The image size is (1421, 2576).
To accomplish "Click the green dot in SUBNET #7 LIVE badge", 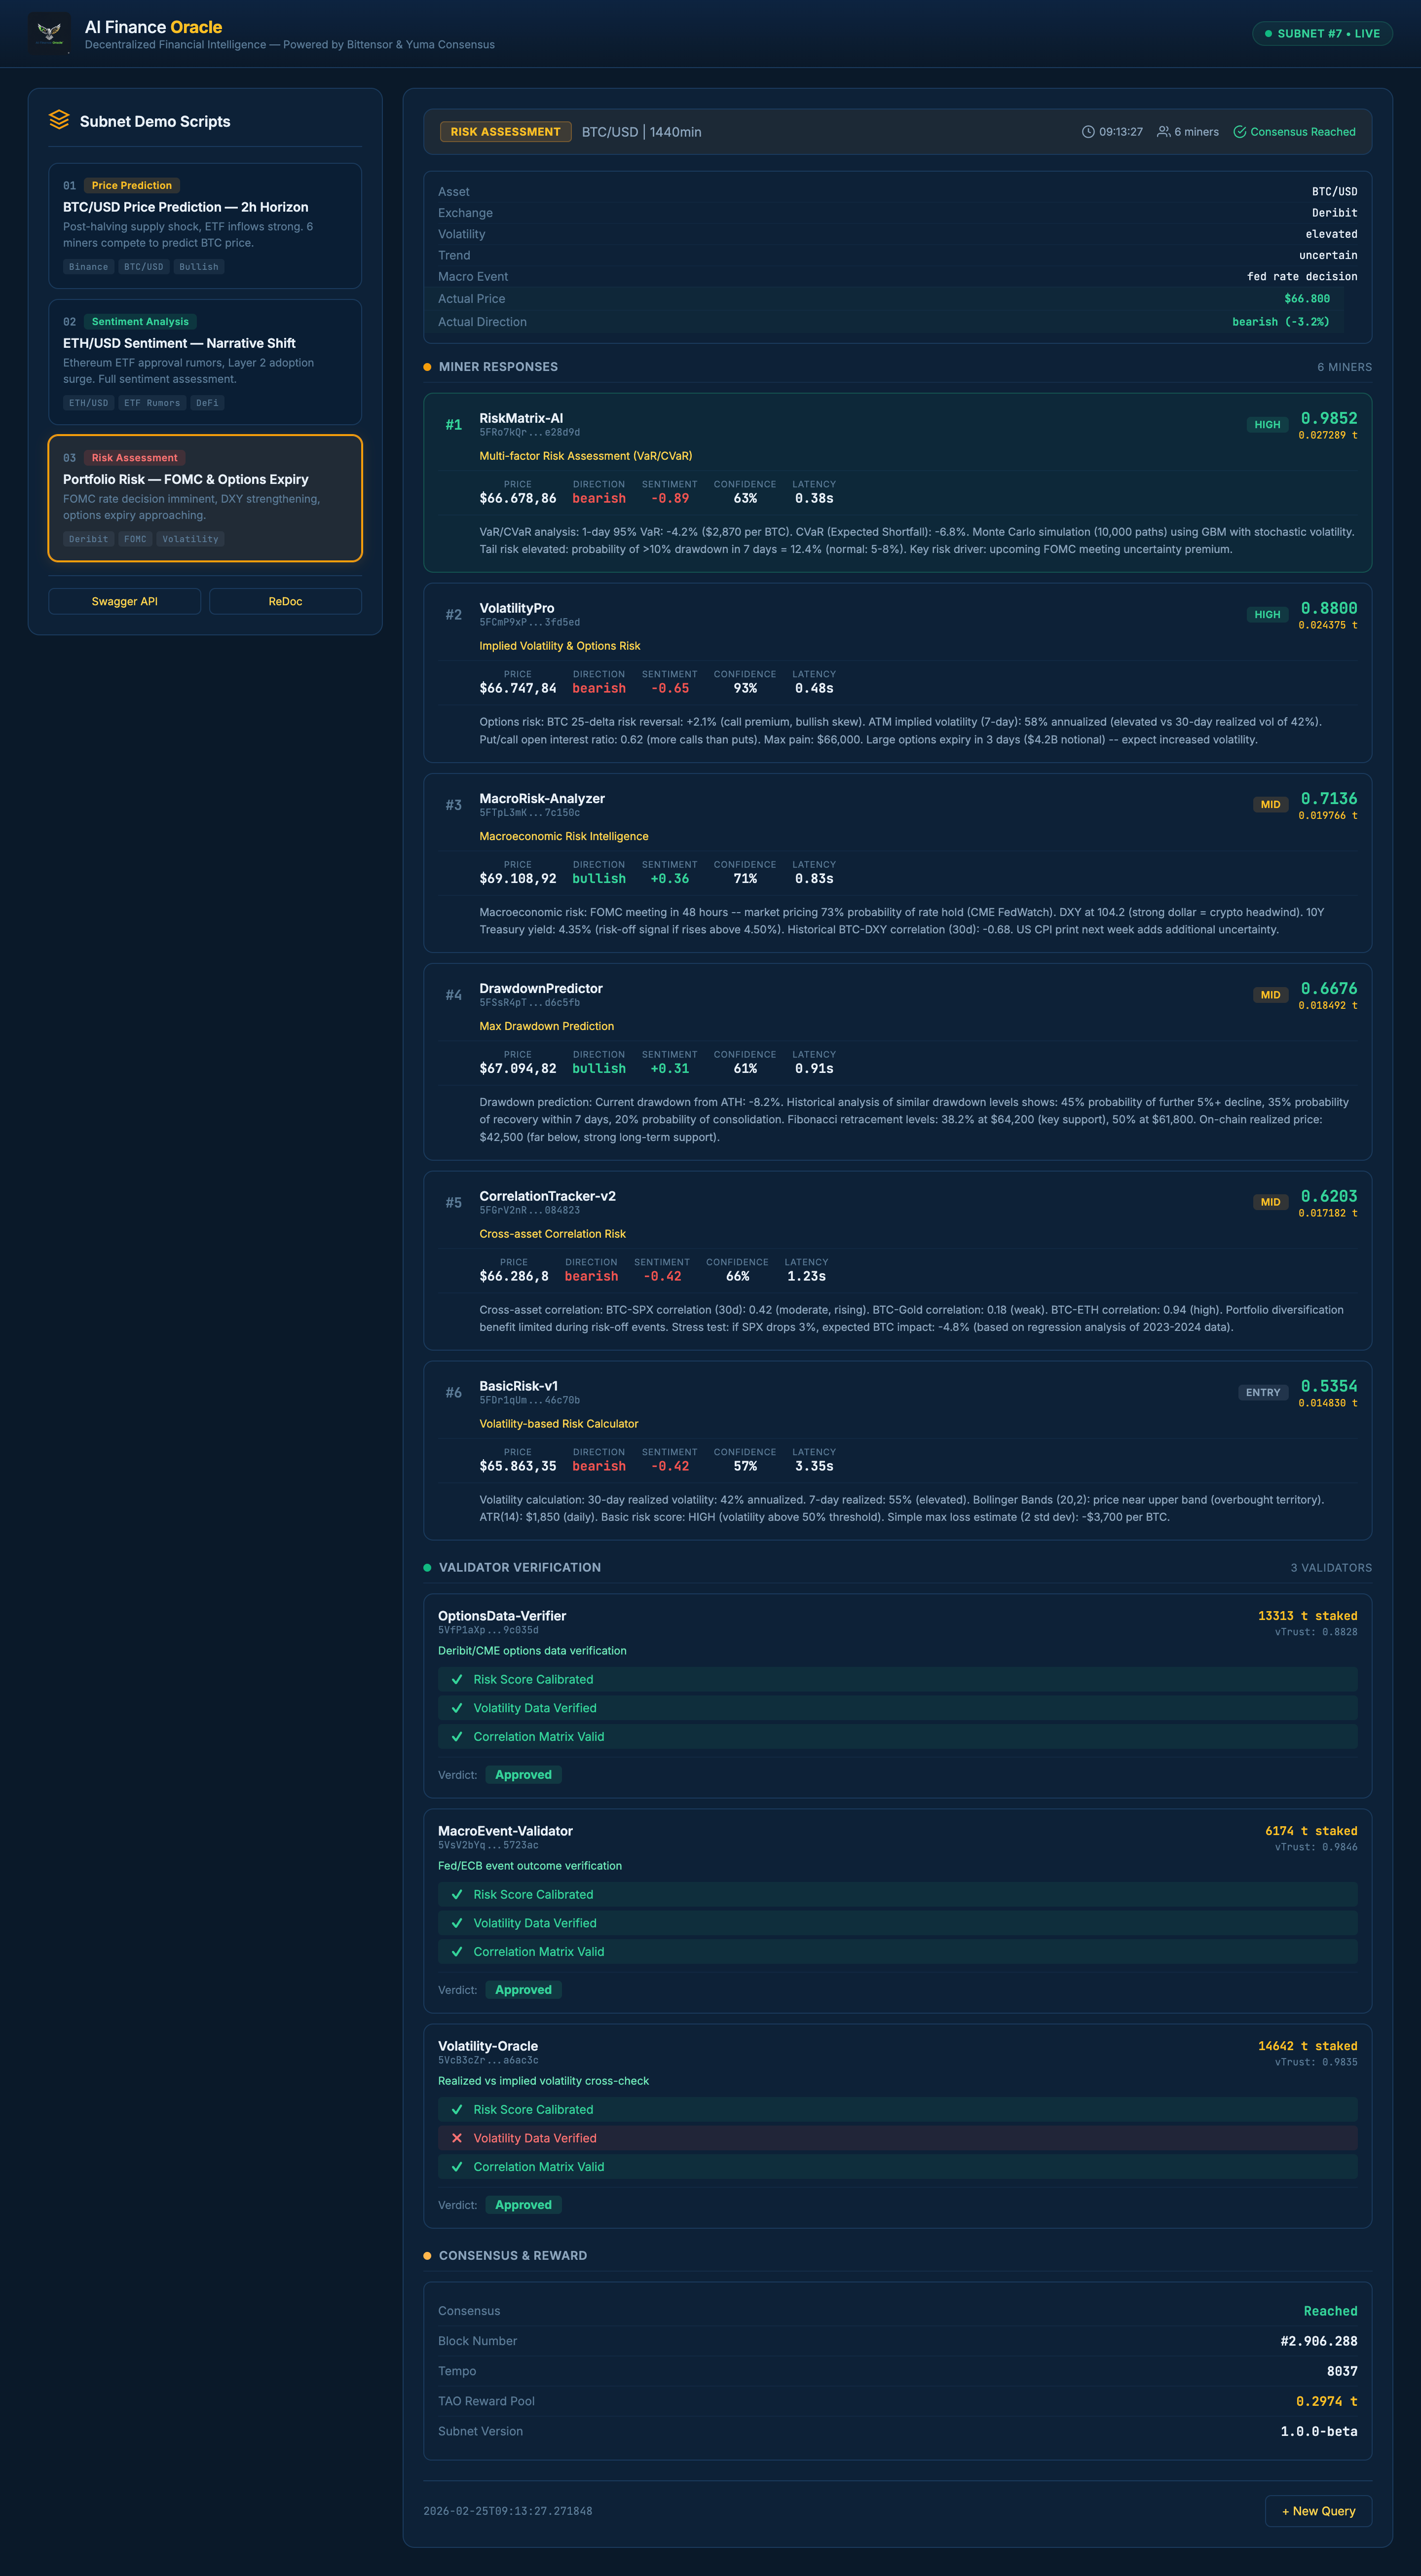I will (x=1268, y=34).
